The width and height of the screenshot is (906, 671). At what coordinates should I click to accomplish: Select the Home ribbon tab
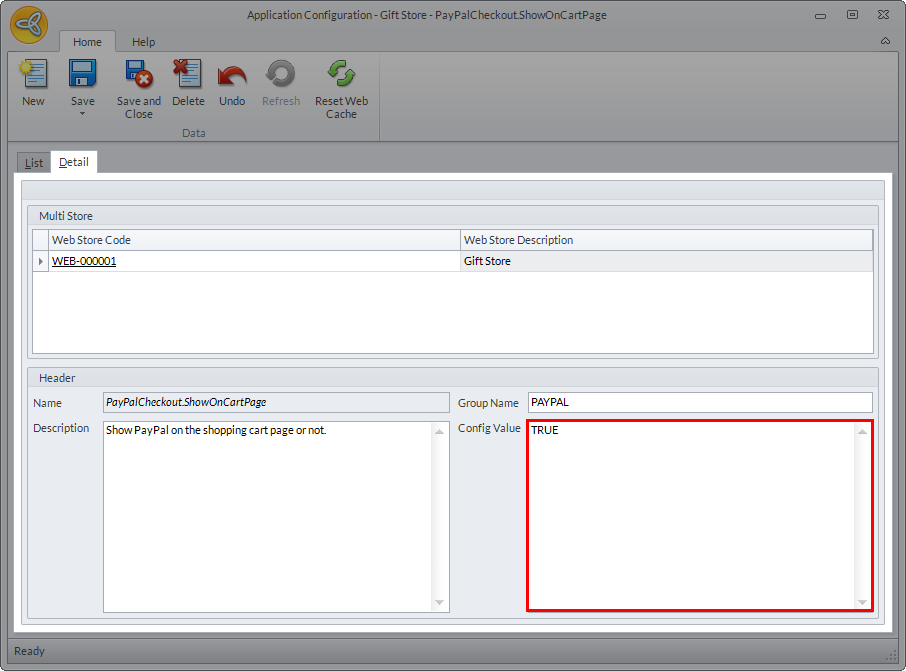87,42
